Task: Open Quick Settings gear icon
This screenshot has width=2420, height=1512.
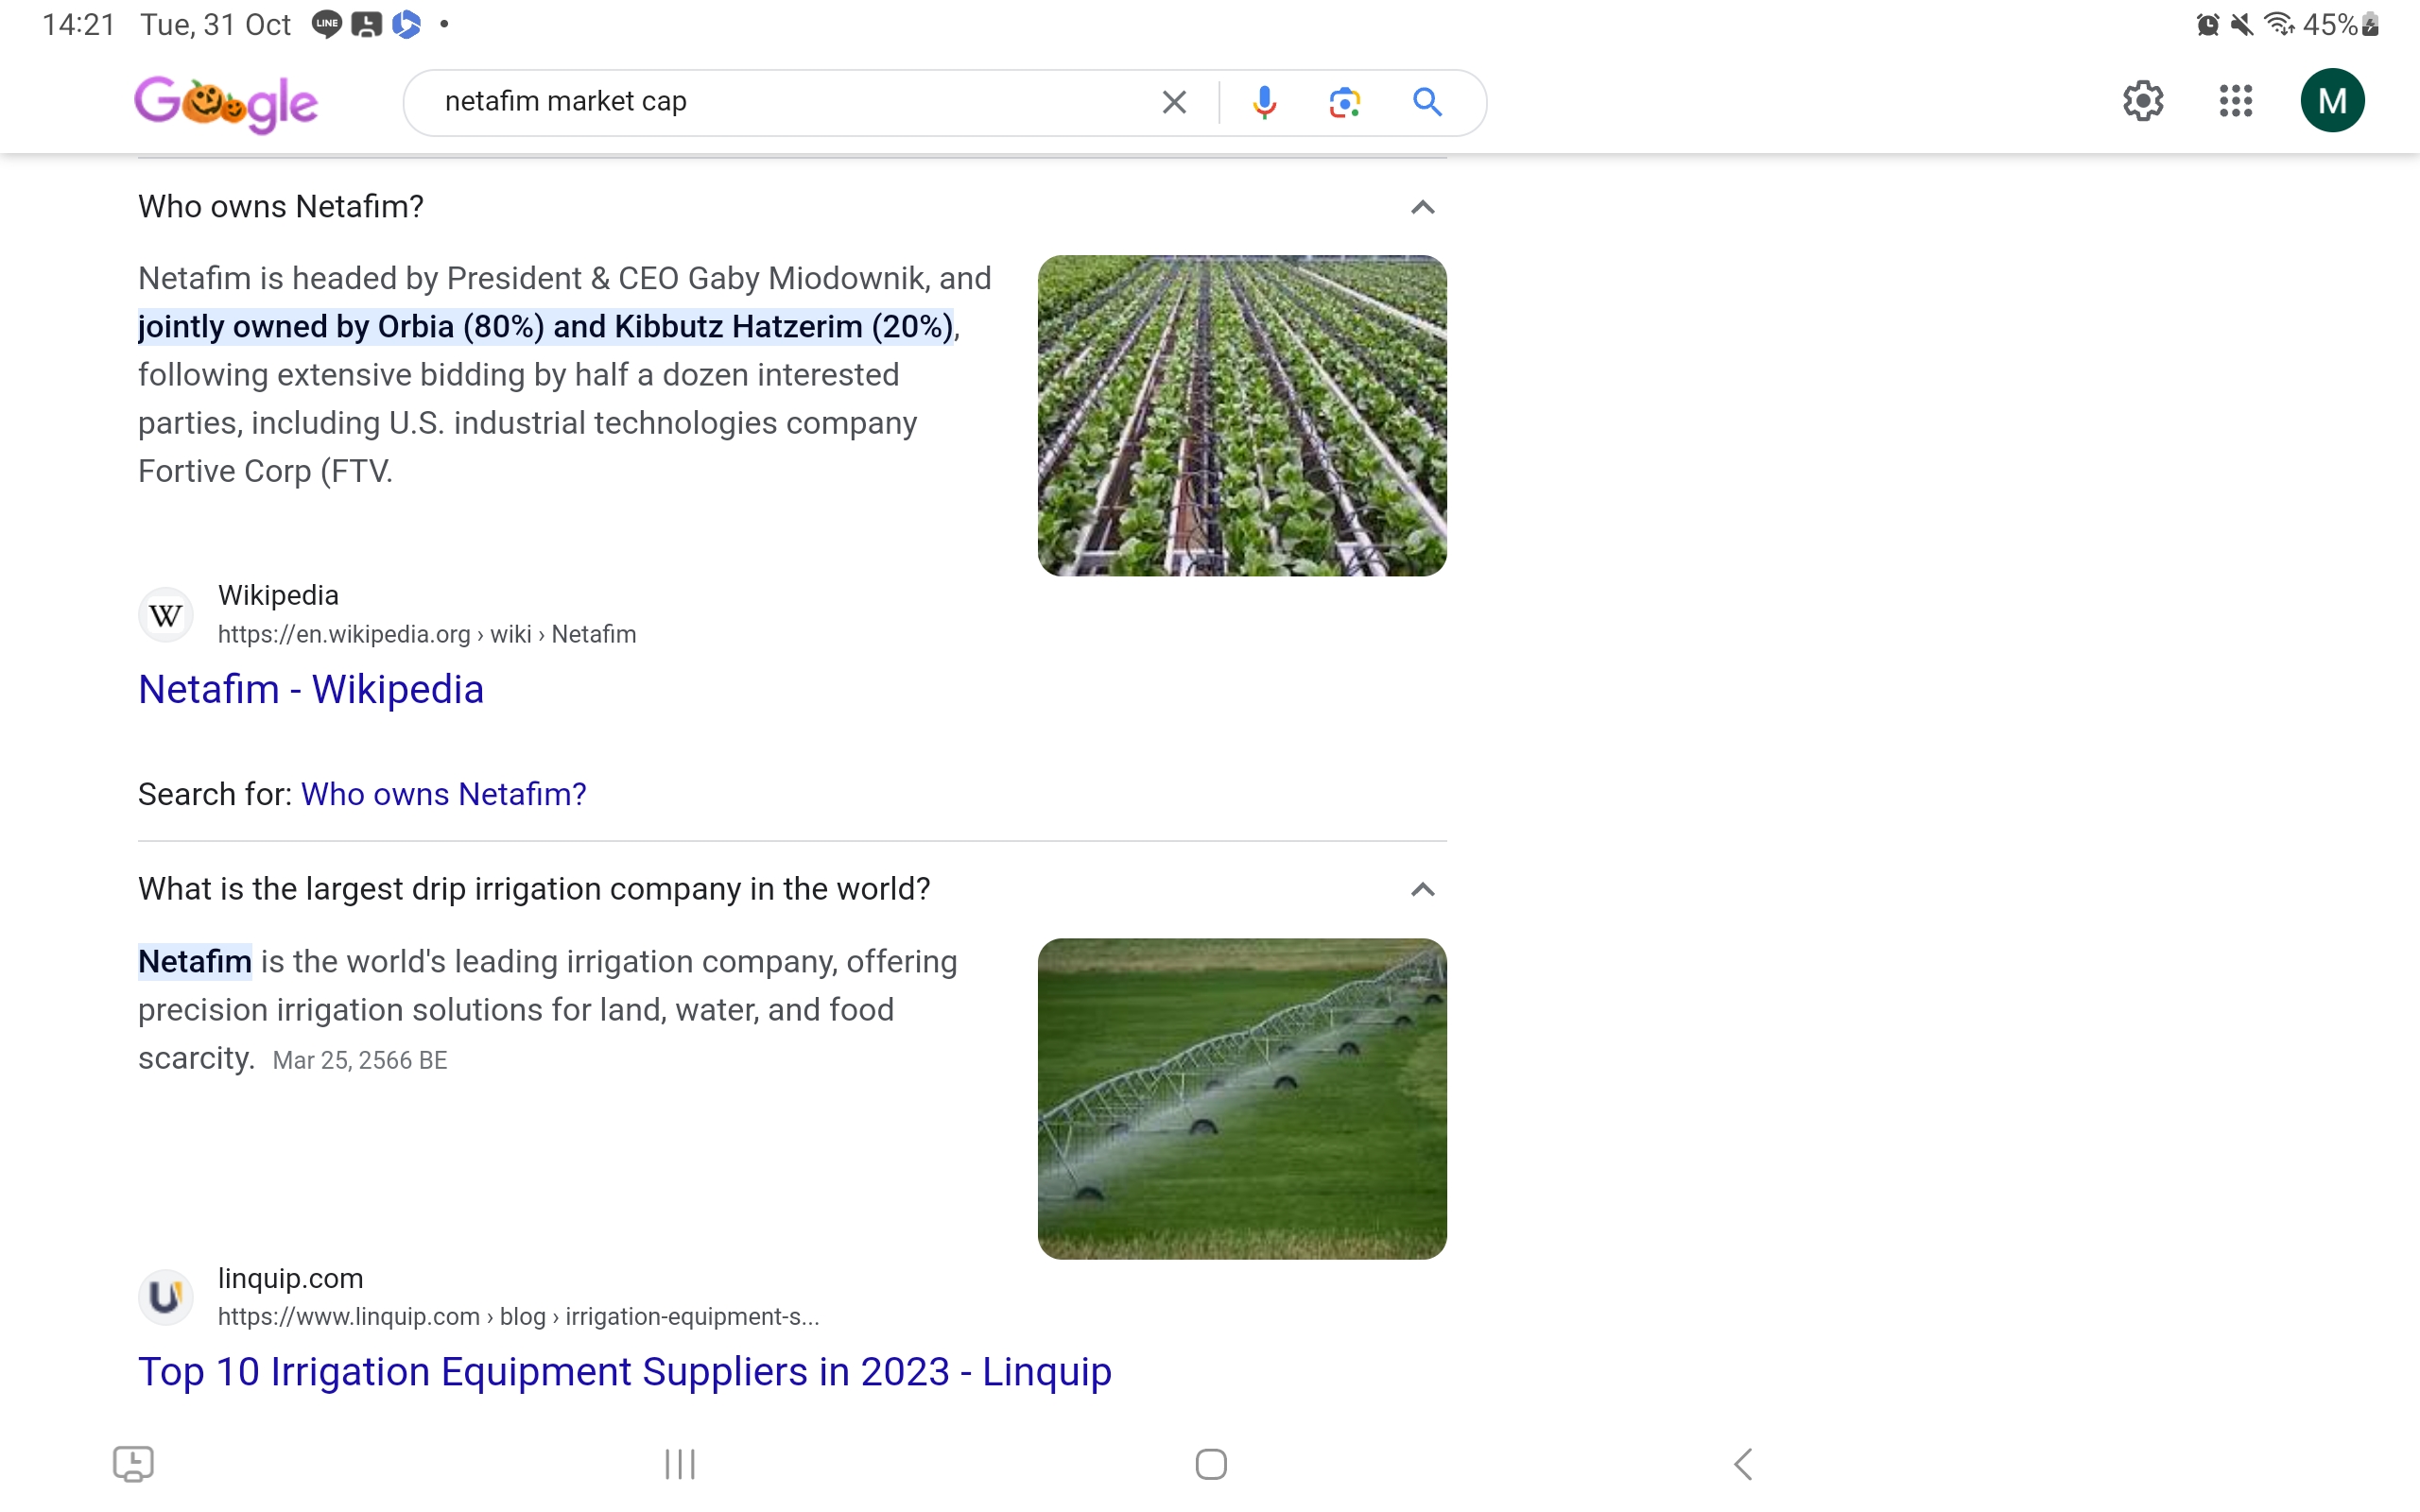Action: point(2143,101)
